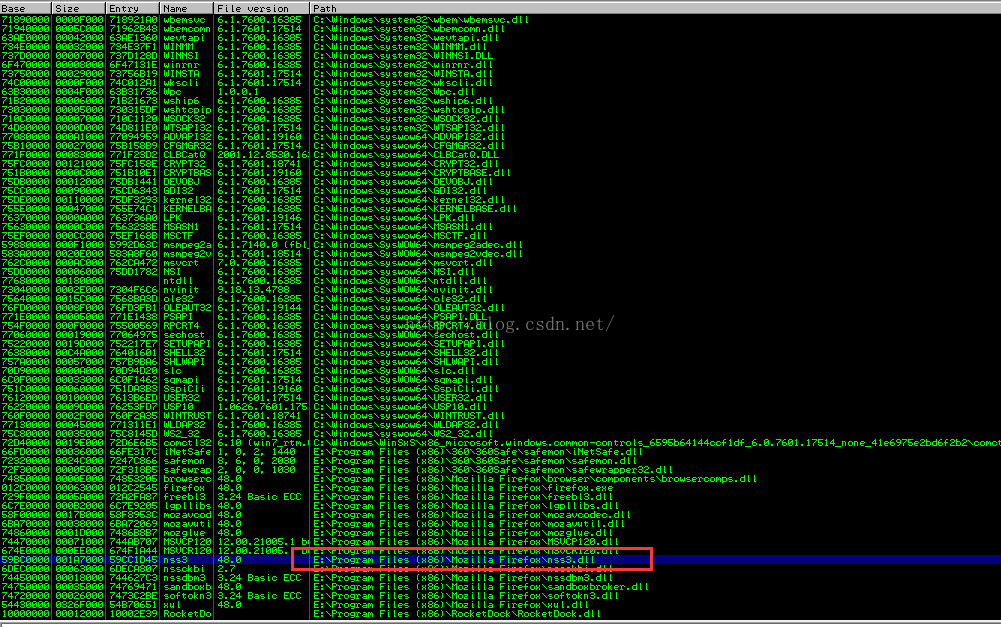Click the File version column header
This screenshot has width=1001, height=627.
pyautogui.click(x=262, y=8)
